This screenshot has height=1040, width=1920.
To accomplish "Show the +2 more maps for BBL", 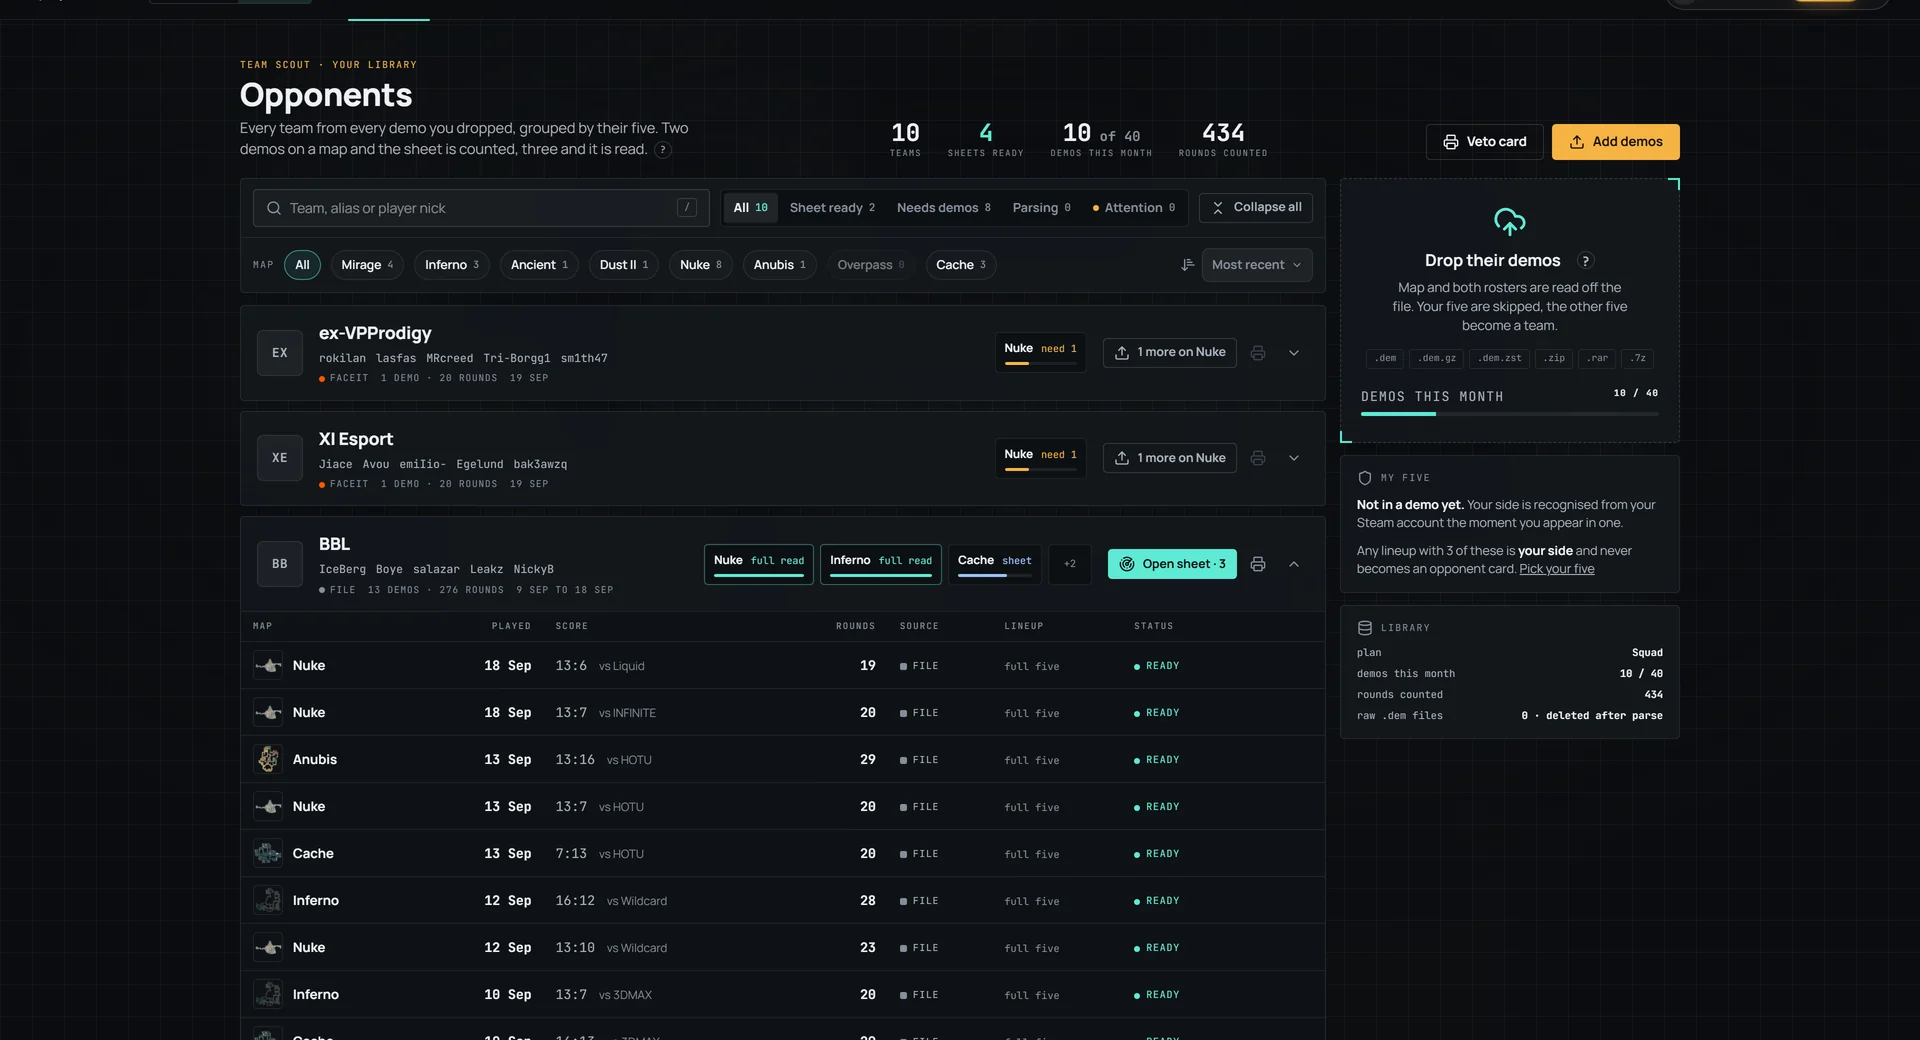I will (x=1070, y=564).
